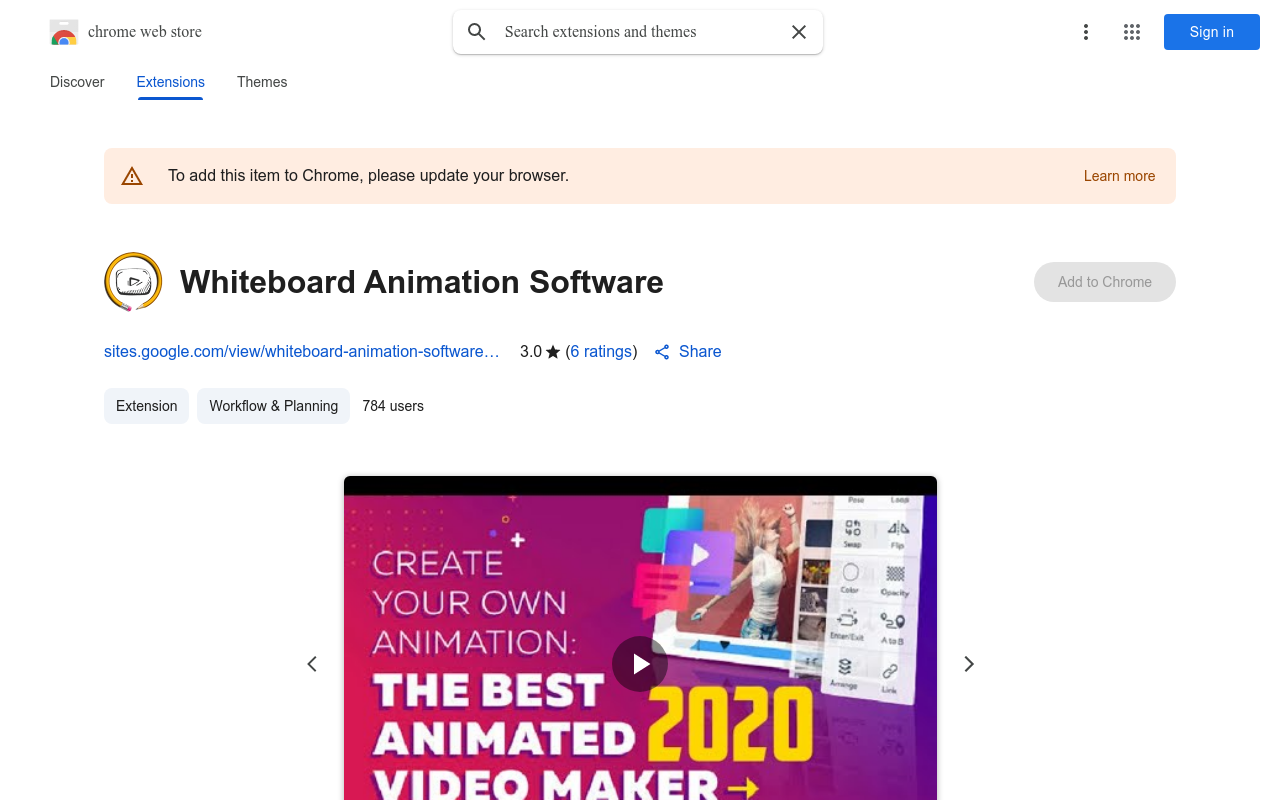Open the 6 ratings link
Image resolution: width=1280 pixels, height=800 pixels.
601,351
